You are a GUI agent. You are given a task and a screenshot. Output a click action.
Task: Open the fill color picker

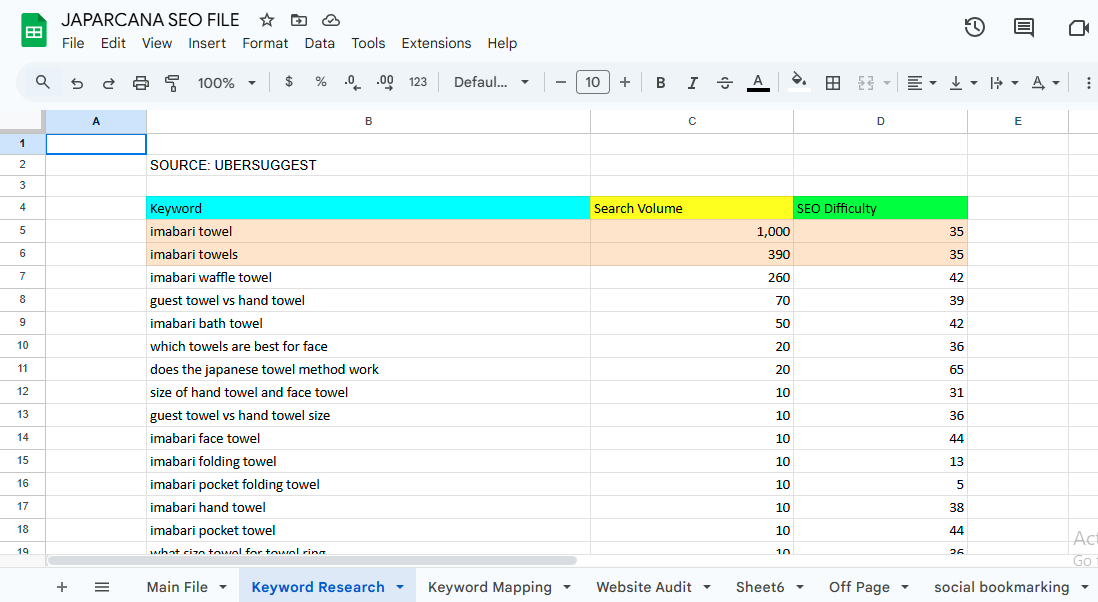pos(799,82)
